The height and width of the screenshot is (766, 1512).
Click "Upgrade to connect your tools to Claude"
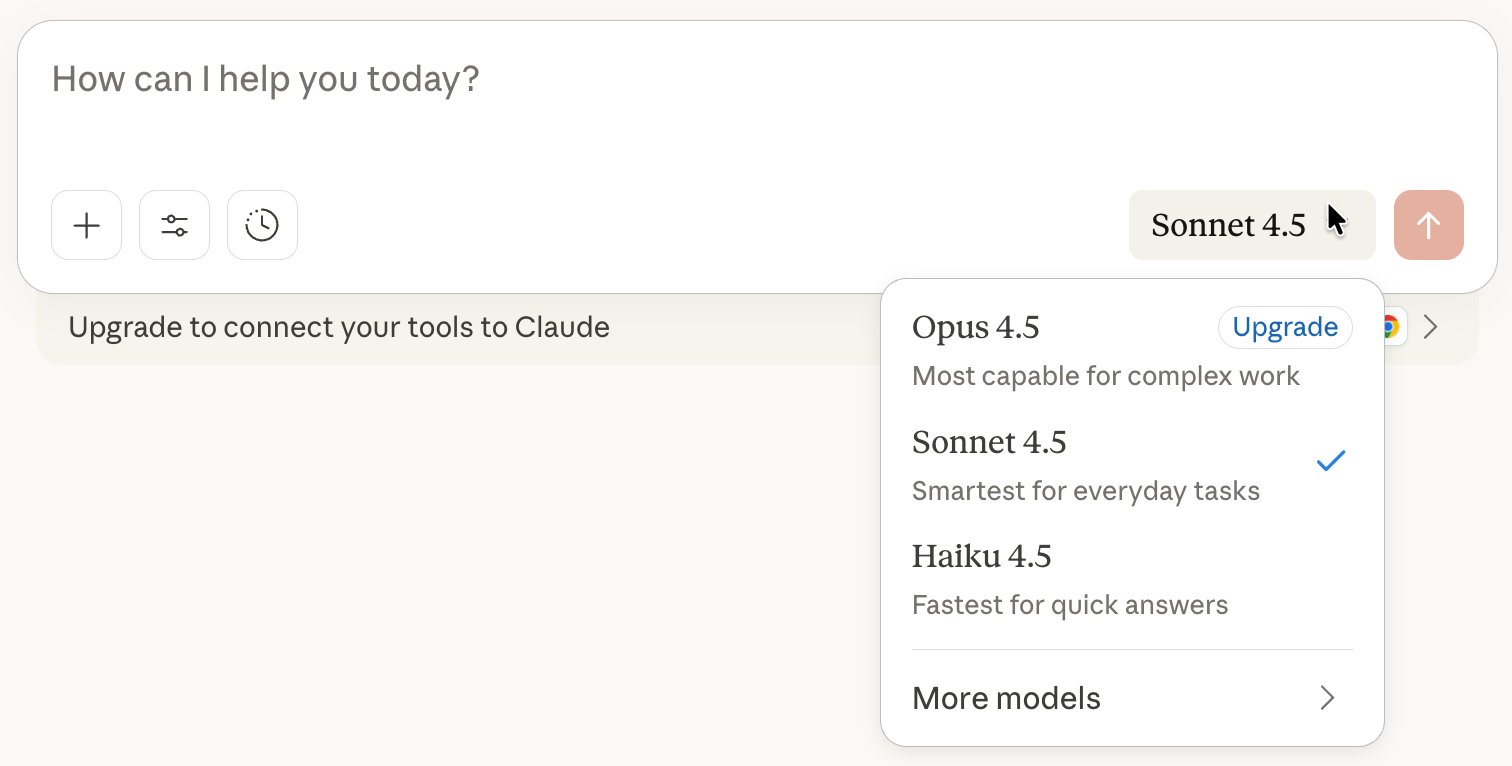point(339,327)
